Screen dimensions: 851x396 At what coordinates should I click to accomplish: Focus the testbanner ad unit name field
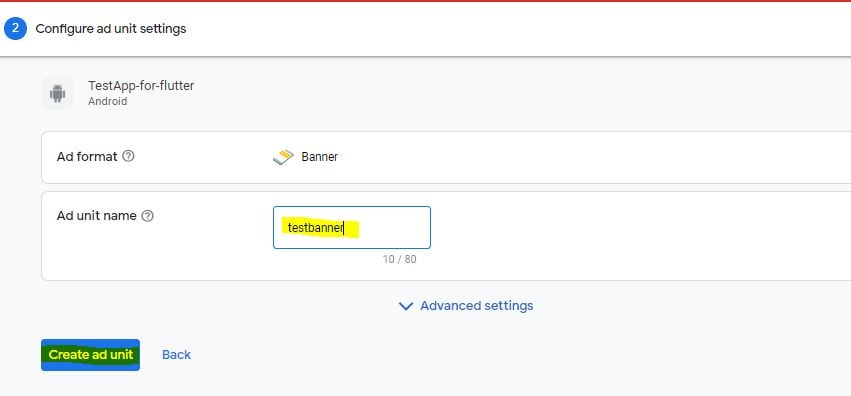tap(352, 227)
